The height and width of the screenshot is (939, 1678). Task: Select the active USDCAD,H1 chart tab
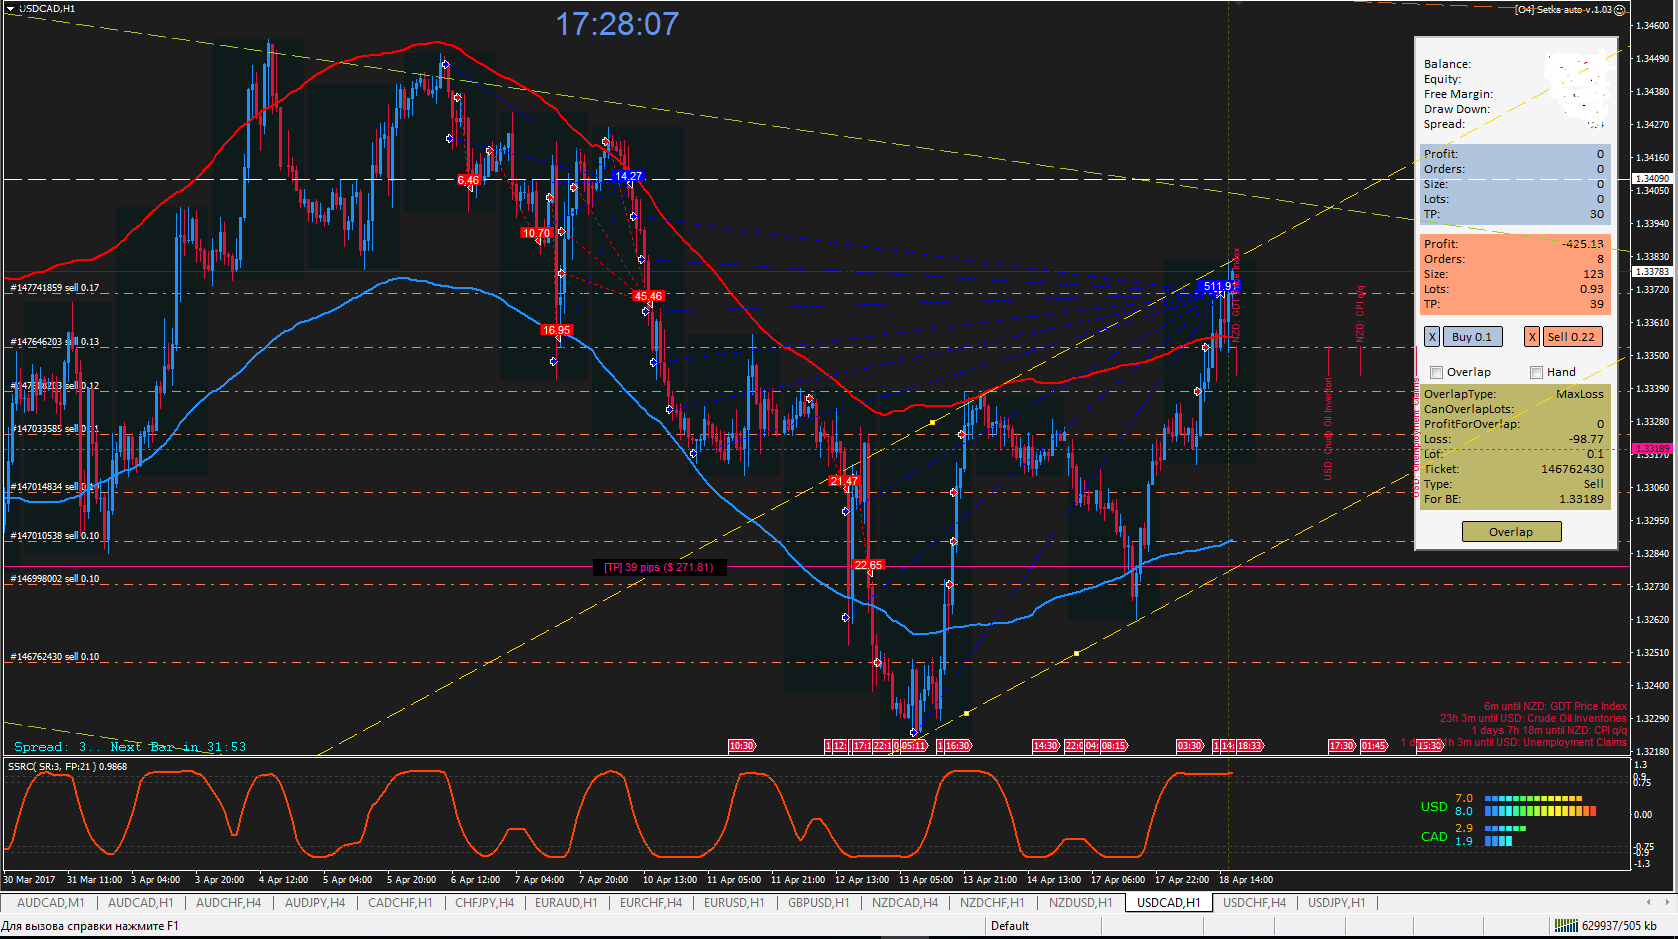click(1169, 903)
